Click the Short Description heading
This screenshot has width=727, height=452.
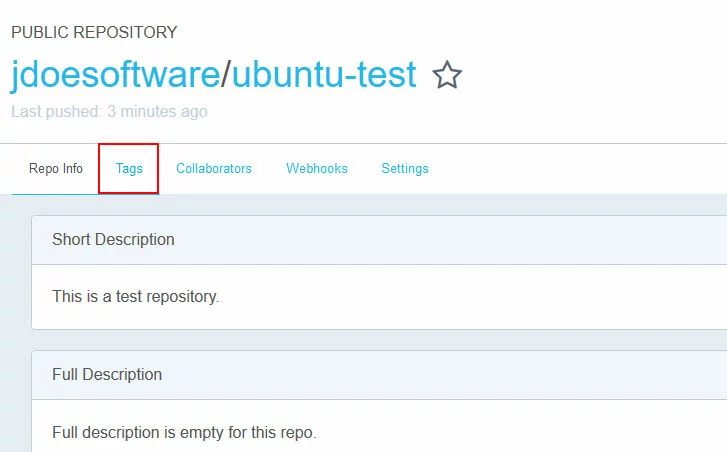(x=113, y=240)
